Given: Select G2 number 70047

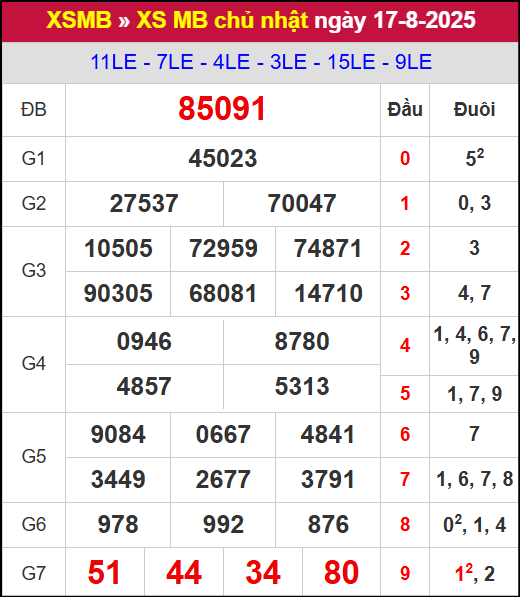Looking at the screenshot, I should 302,203.
